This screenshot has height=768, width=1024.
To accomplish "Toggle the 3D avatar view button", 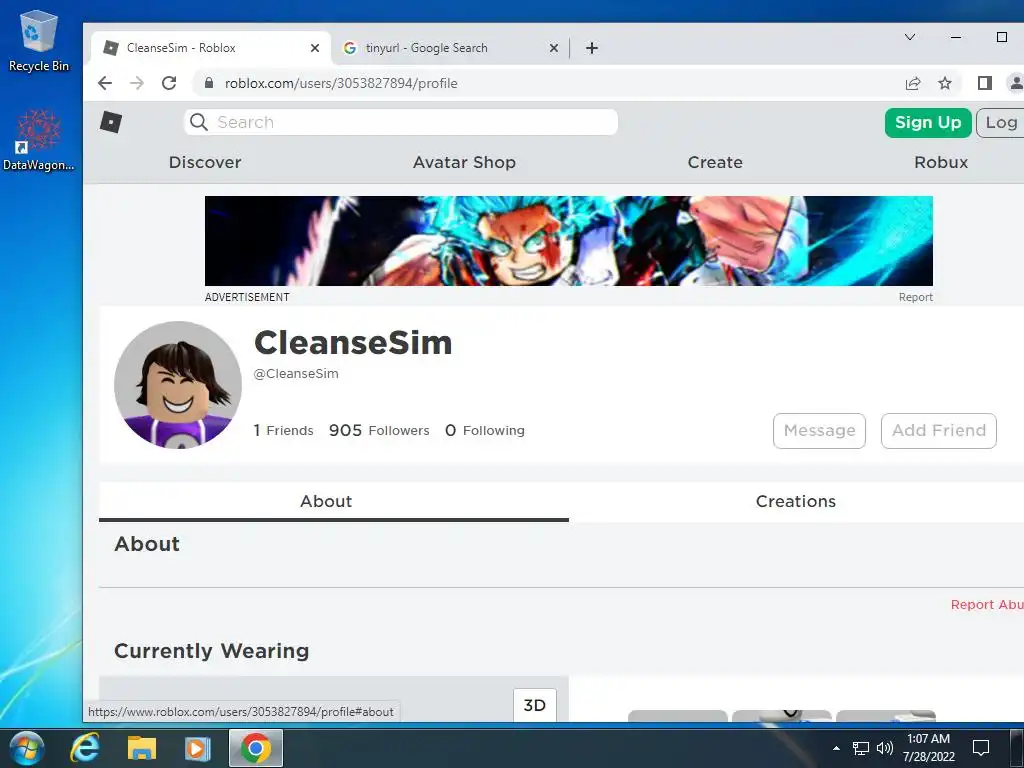I will [535, 705].
